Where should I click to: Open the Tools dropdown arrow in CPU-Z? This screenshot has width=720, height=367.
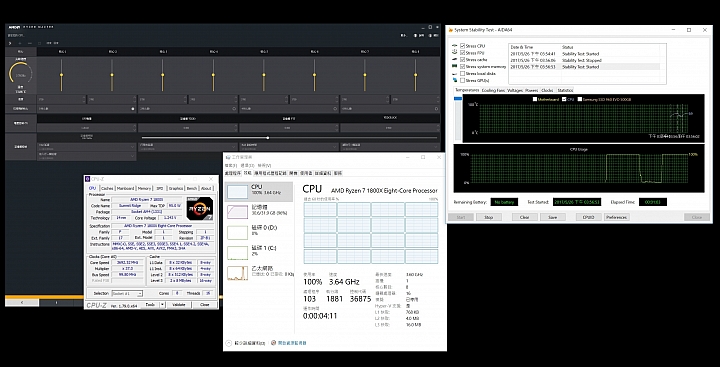(x=163, y=305)
